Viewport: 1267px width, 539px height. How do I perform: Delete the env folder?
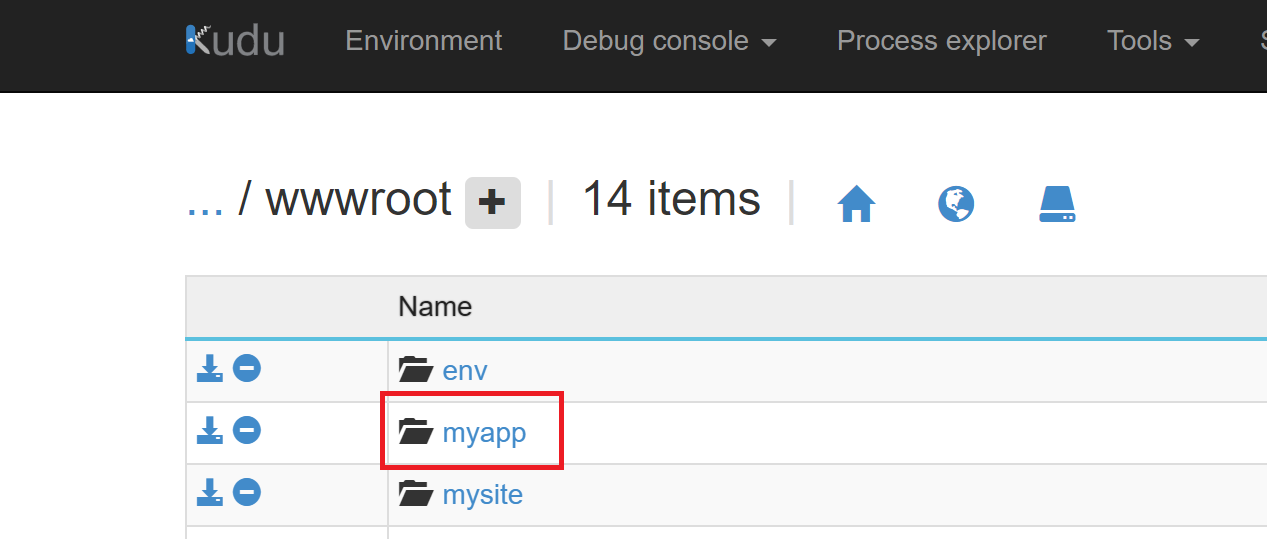coord(247,369)
